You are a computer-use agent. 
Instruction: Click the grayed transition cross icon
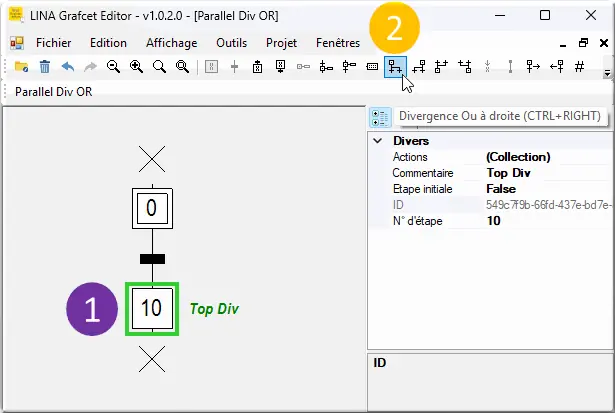235,67
